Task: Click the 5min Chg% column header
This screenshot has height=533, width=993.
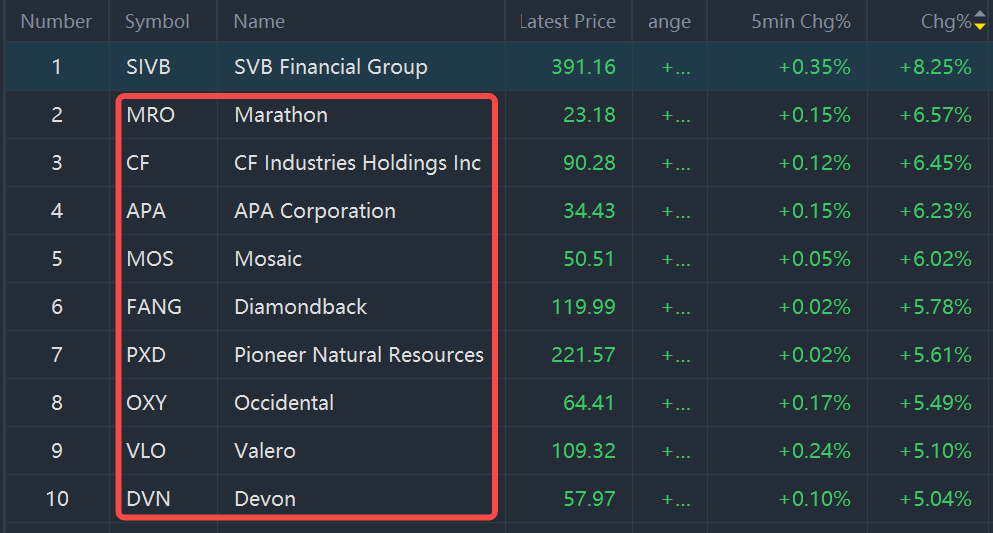Action: pyautogui.click(x=800, y=22)
